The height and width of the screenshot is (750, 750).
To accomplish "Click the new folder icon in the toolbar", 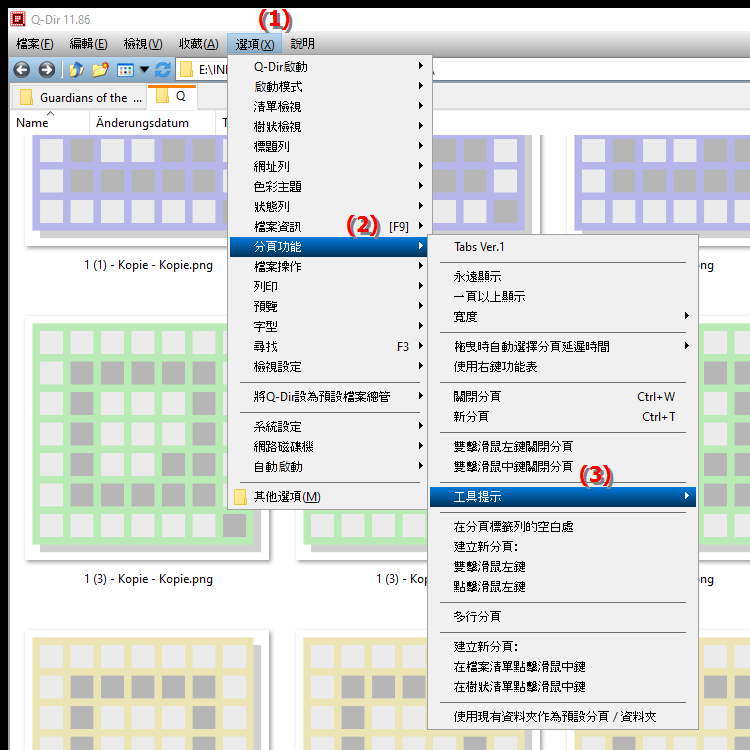I will [100, 70].
